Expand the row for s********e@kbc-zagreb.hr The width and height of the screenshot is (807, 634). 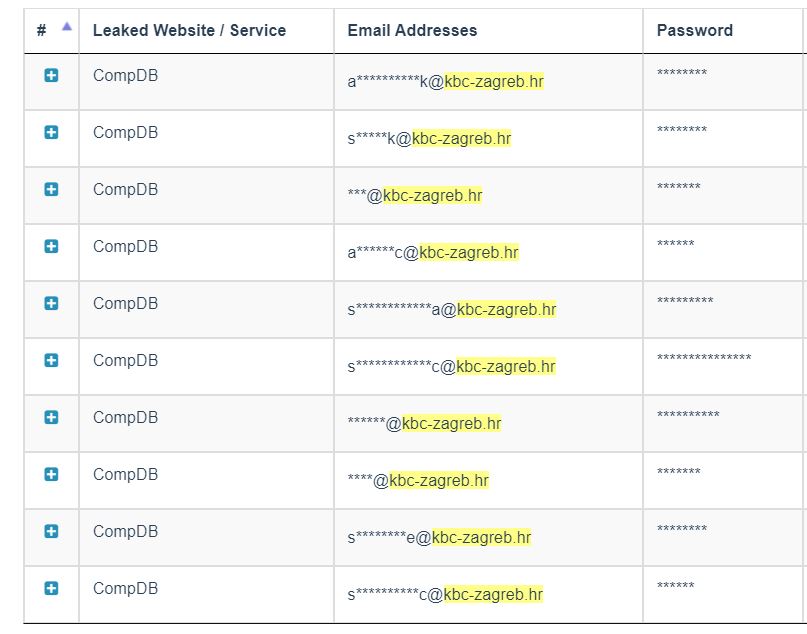pyautogui.click(x=51, y=531)
